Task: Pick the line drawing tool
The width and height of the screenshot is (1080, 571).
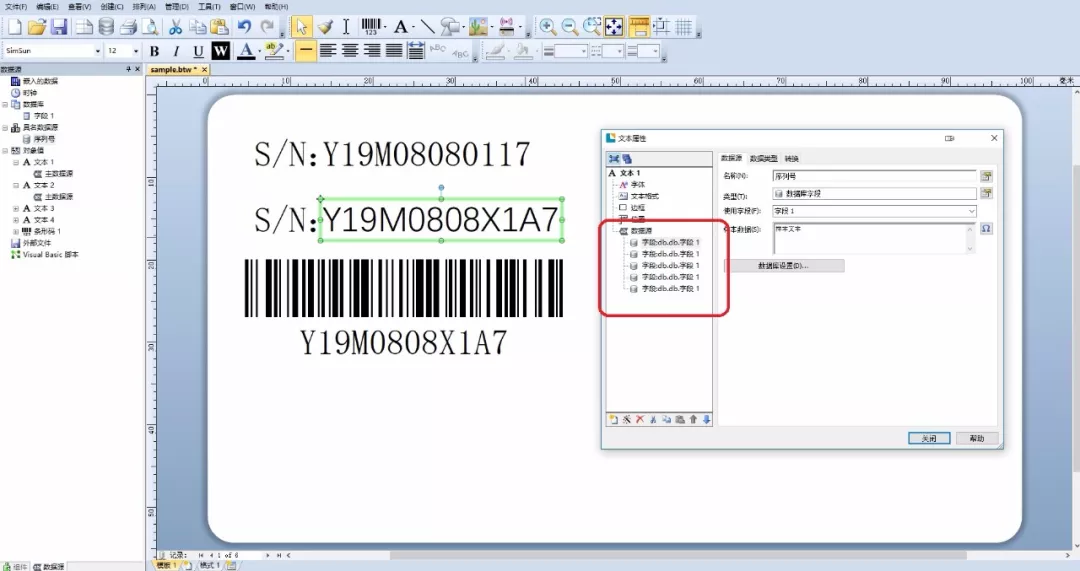Action: point(427,27)
